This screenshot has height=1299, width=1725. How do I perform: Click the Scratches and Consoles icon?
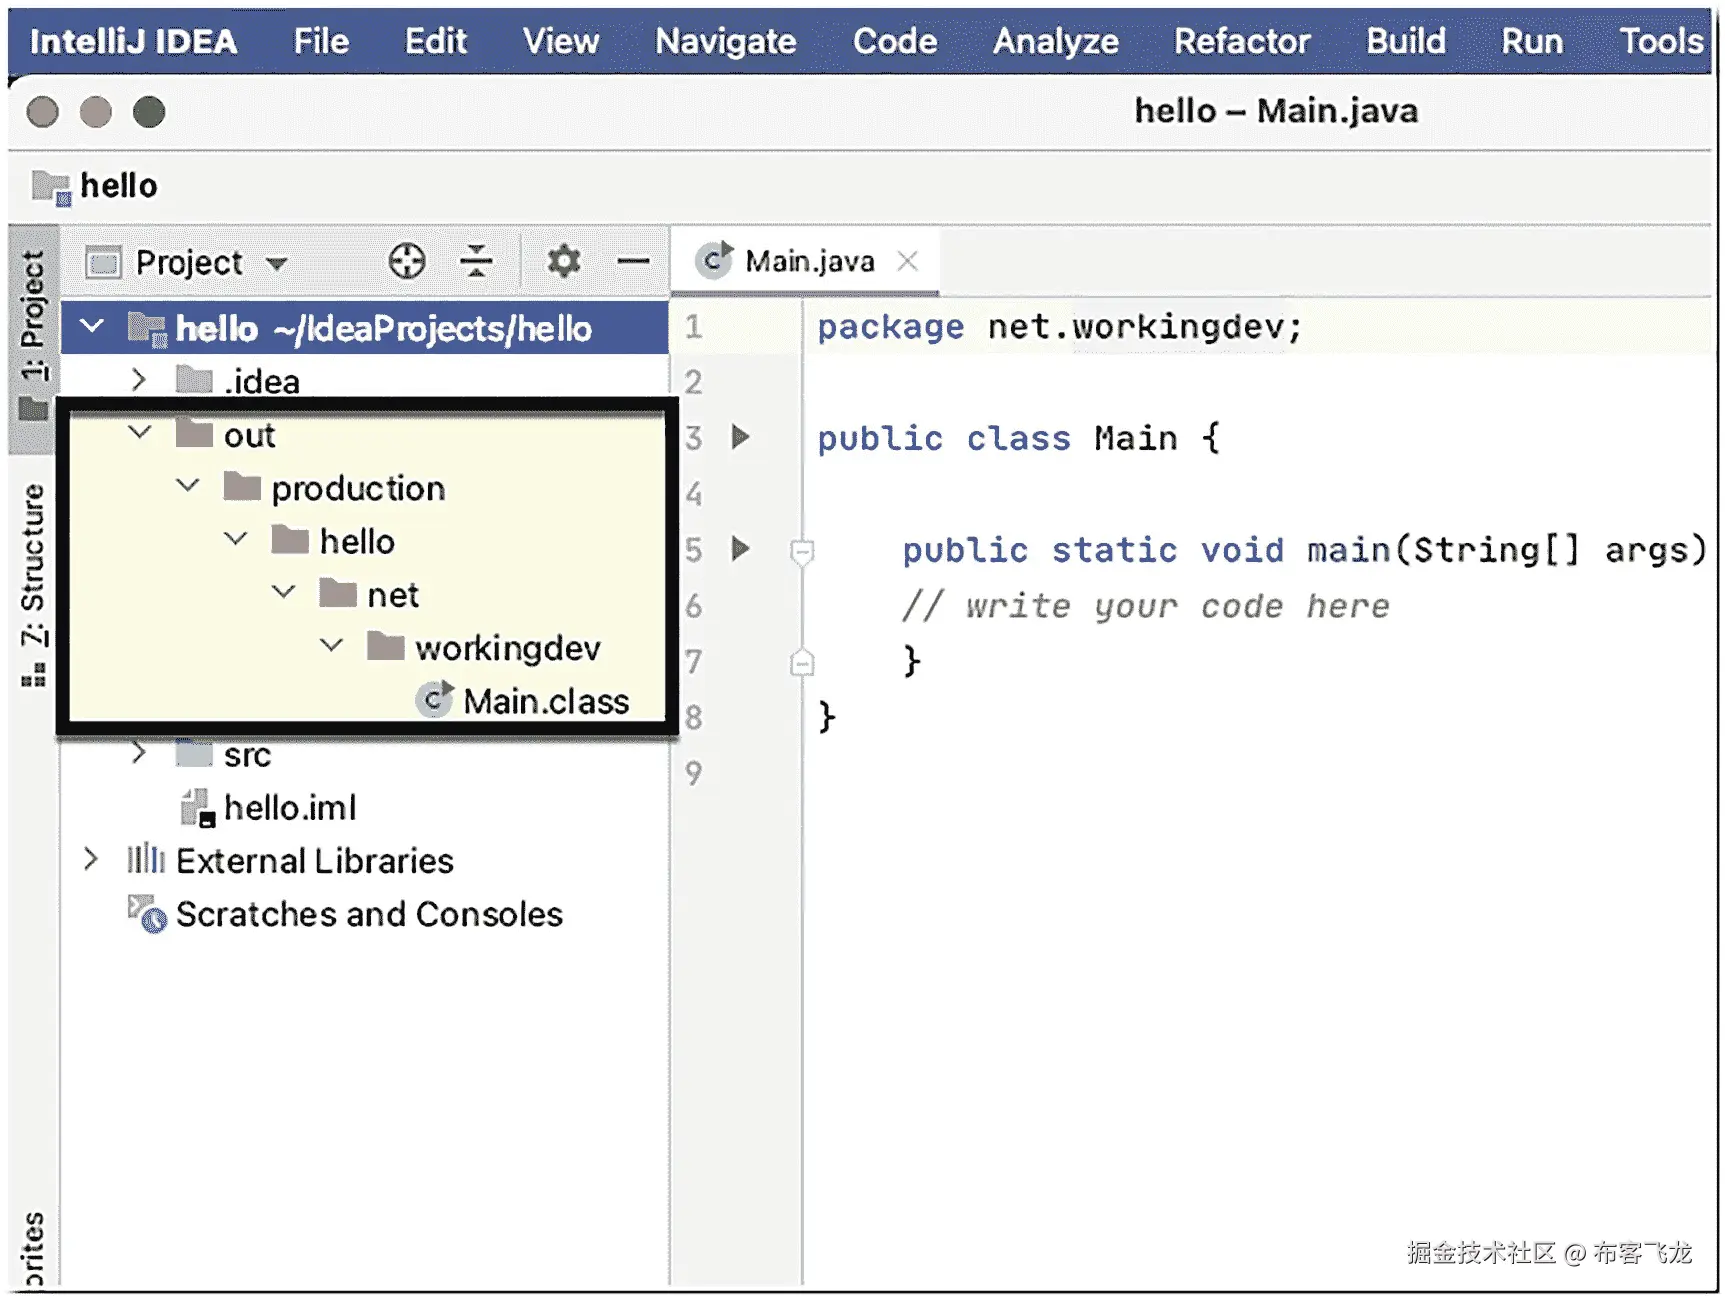pyautogui.click(x=147, y=914)
